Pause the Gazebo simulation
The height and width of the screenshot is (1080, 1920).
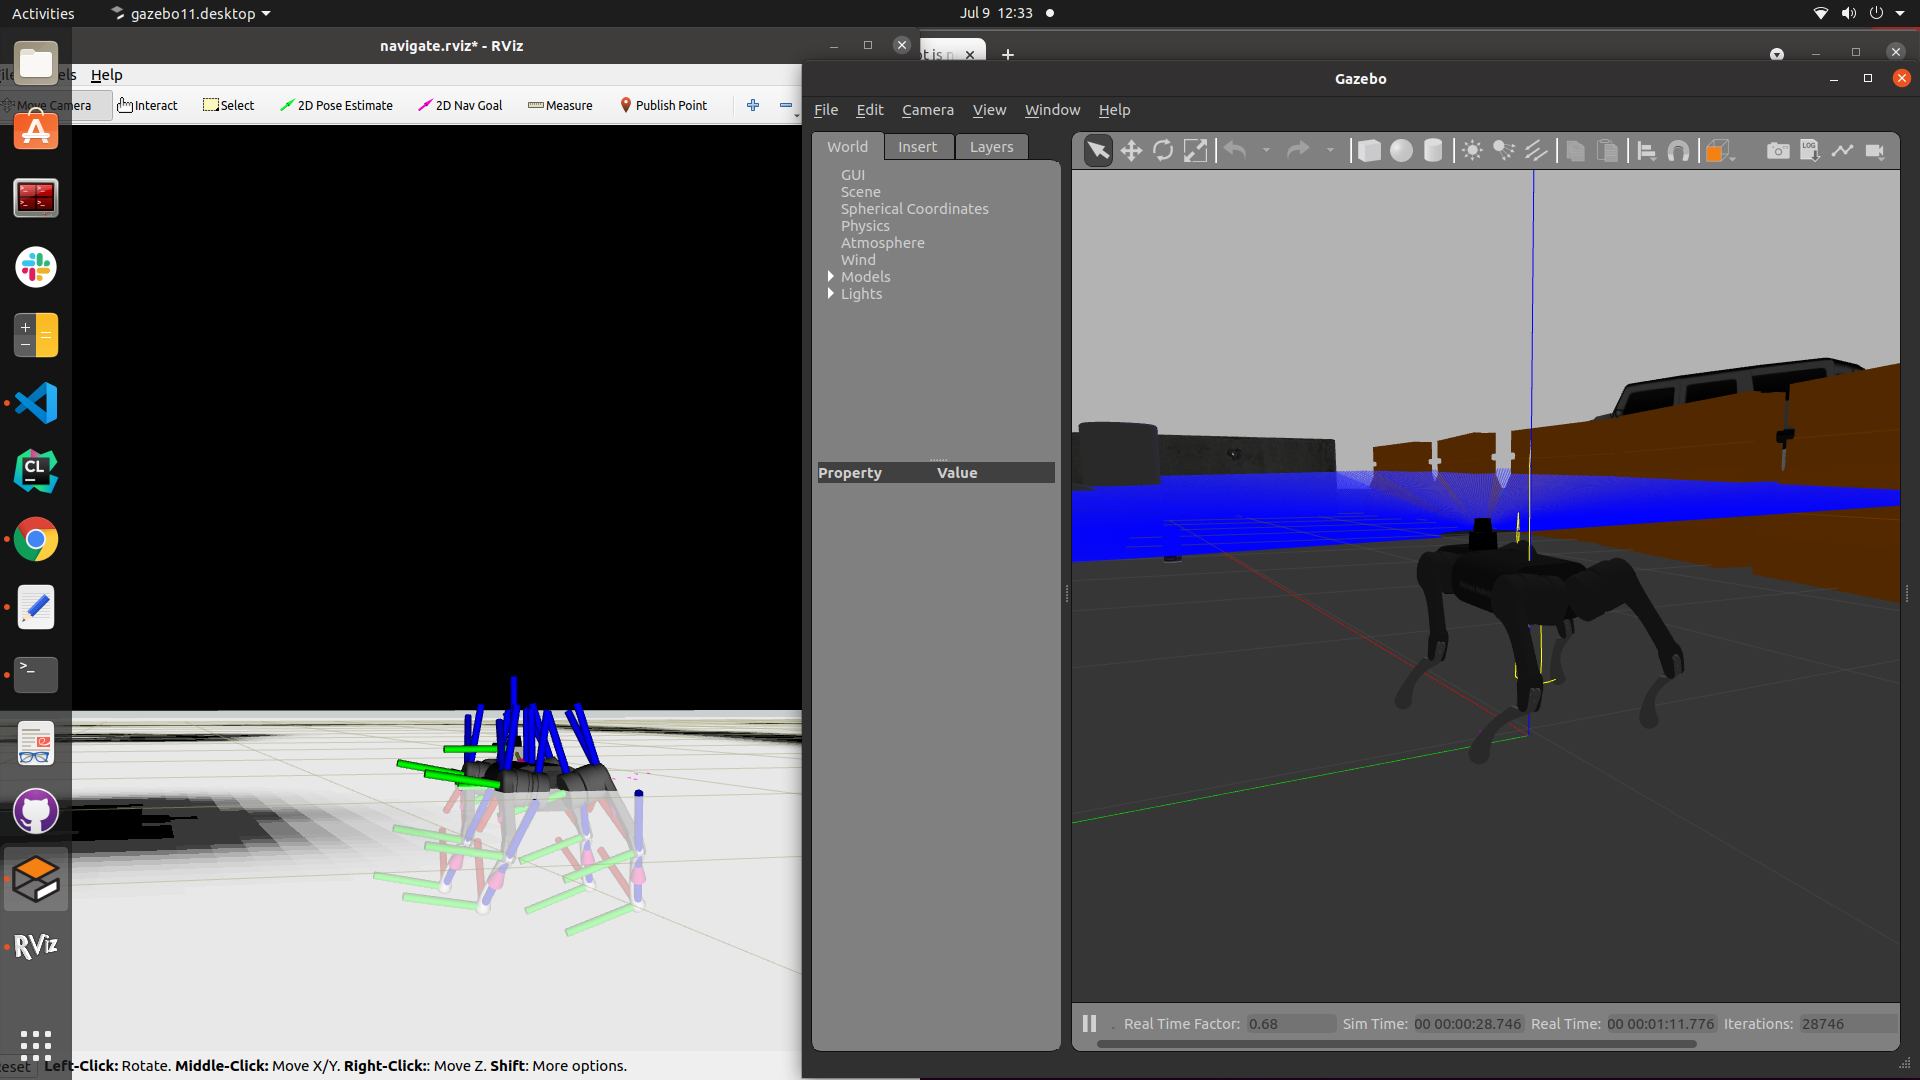pyautogui.click(x=1089, y=1023)
